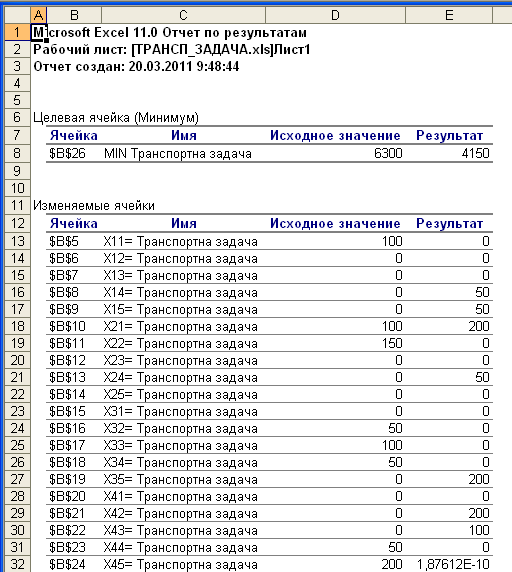Click the 'Изменяемые ячейки' label
Screen dimensions: 512x572
click(94, 205)
